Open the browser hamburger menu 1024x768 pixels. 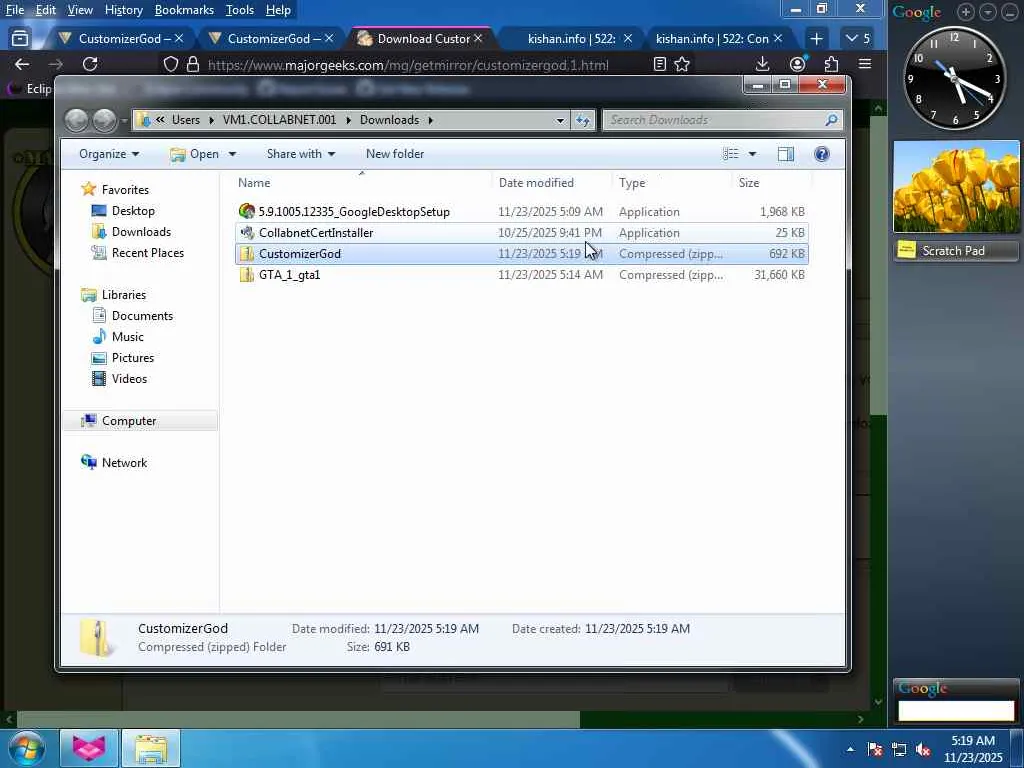coord(865,64)
